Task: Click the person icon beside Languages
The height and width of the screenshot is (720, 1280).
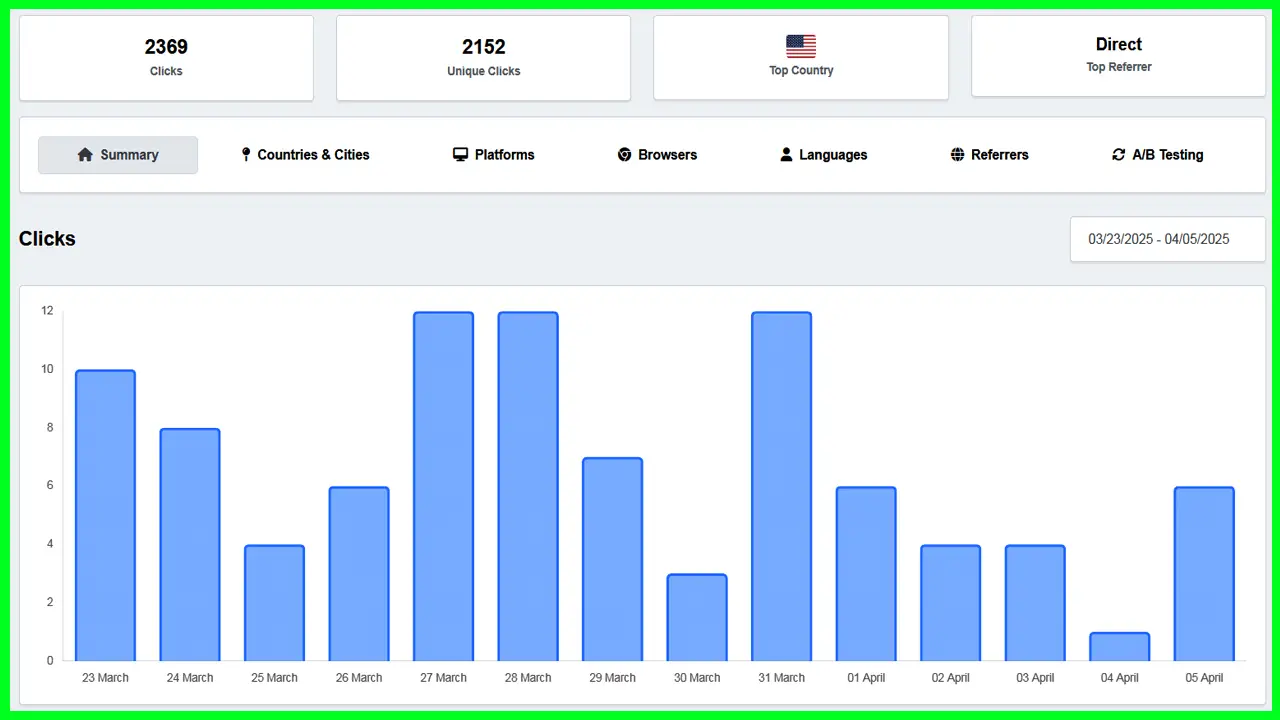Action: pyautogui.click(x=786, y=155)
